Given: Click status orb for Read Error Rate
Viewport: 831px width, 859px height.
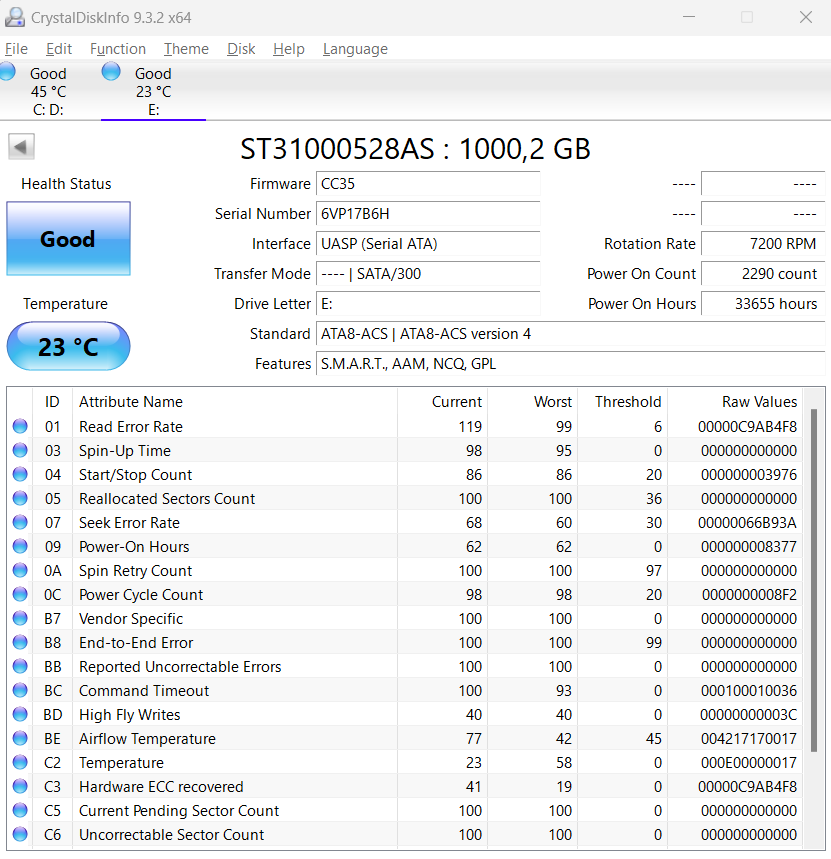Looking at the screenshot, I should pos(20,427).
